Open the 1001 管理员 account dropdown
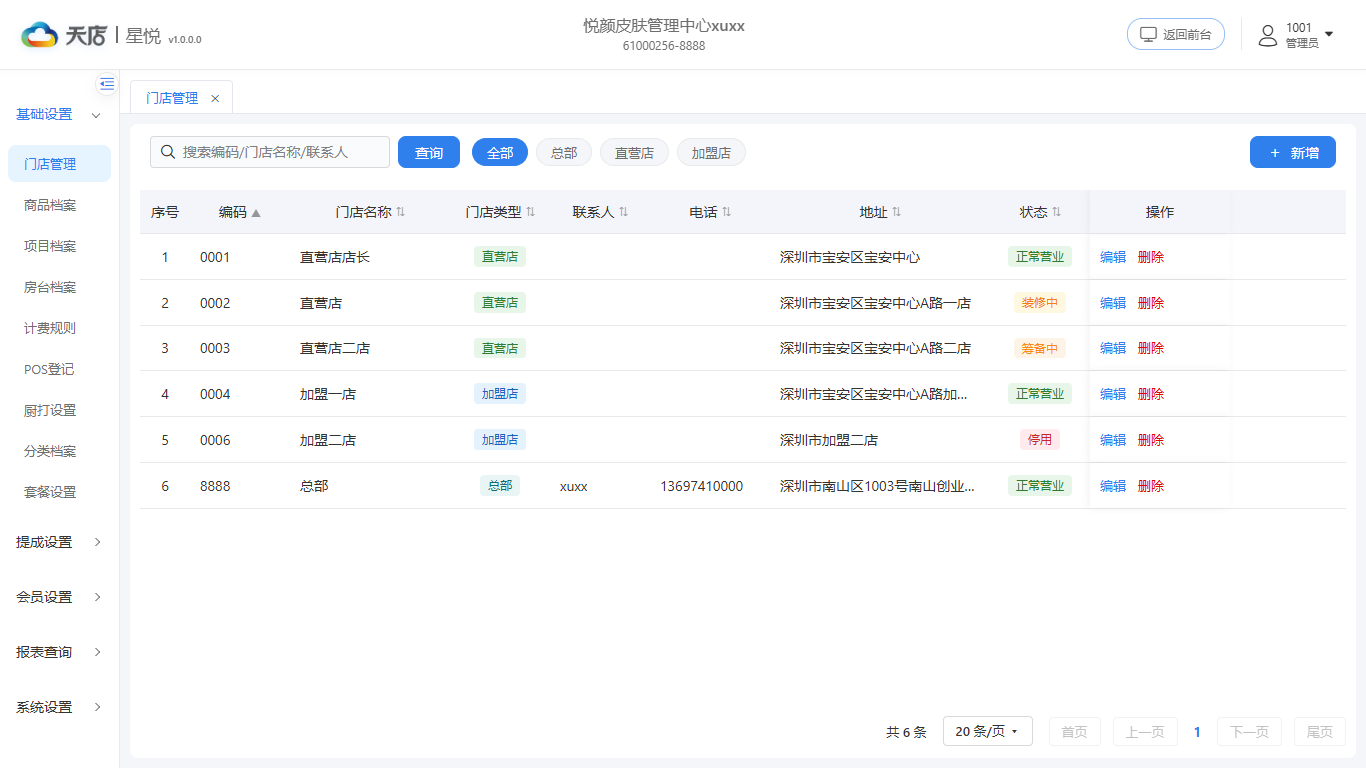 click(1296, 35)
